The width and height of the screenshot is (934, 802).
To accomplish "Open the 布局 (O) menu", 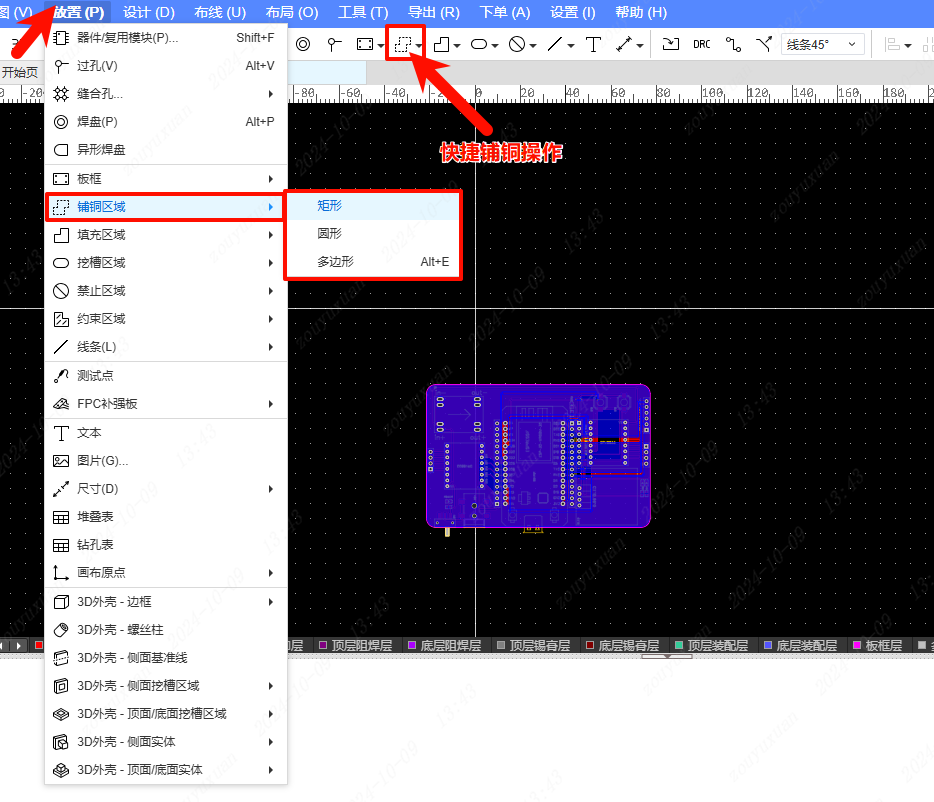I will [x=292, y=12].
